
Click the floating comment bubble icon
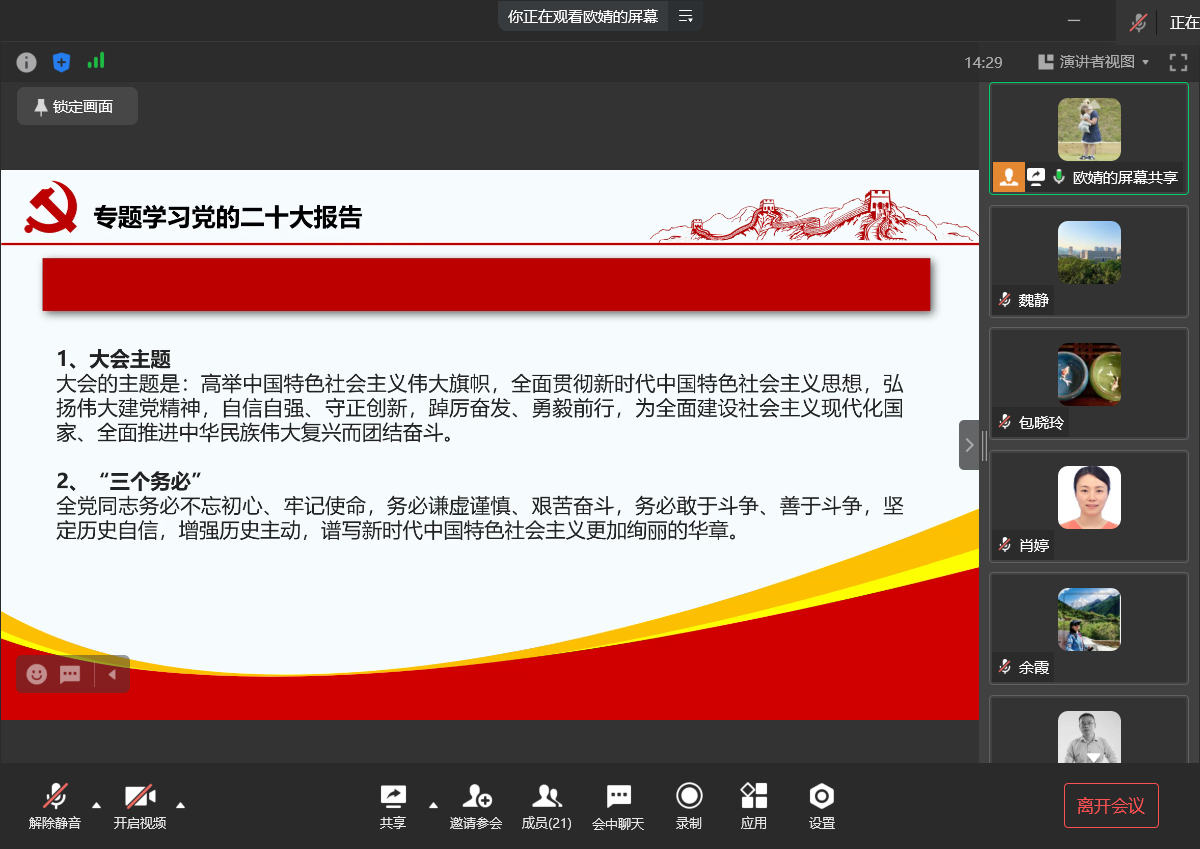click(70, 674)
